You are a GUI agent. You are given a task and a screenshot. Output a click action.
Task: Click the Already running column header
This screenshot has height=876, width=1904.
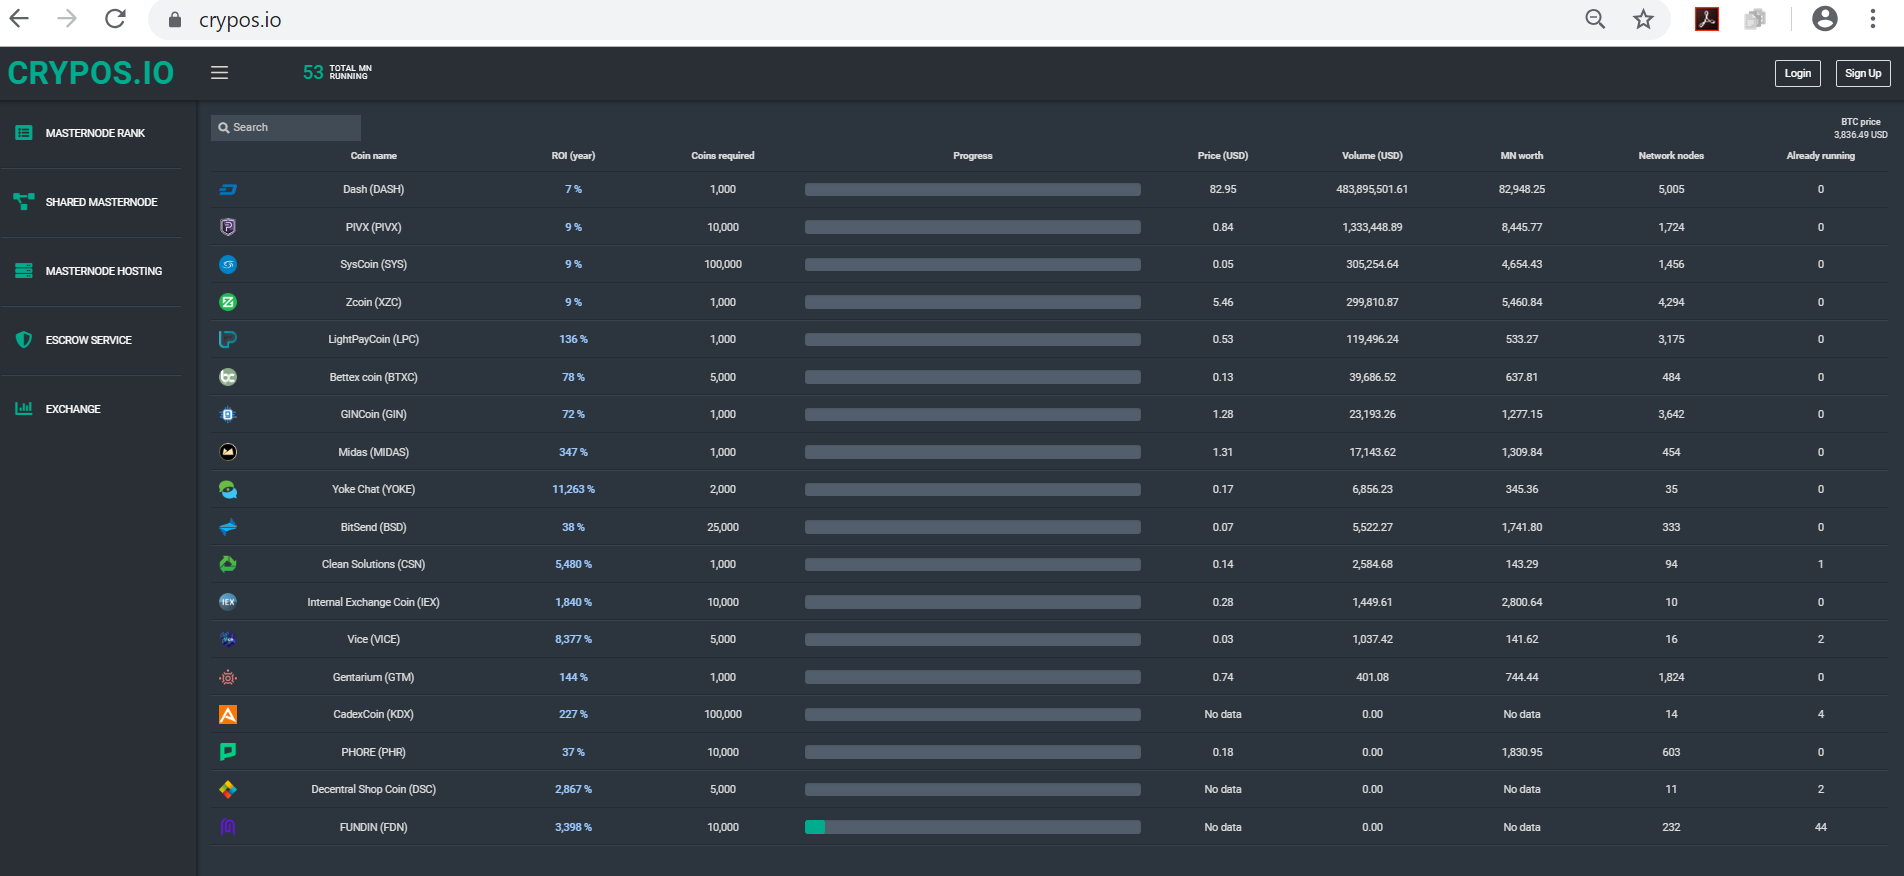click(1821, 156)
